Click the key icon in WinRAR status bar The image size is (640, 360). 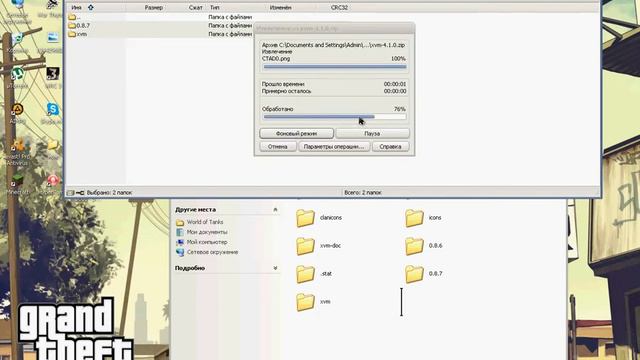click(x=80, y=192)
